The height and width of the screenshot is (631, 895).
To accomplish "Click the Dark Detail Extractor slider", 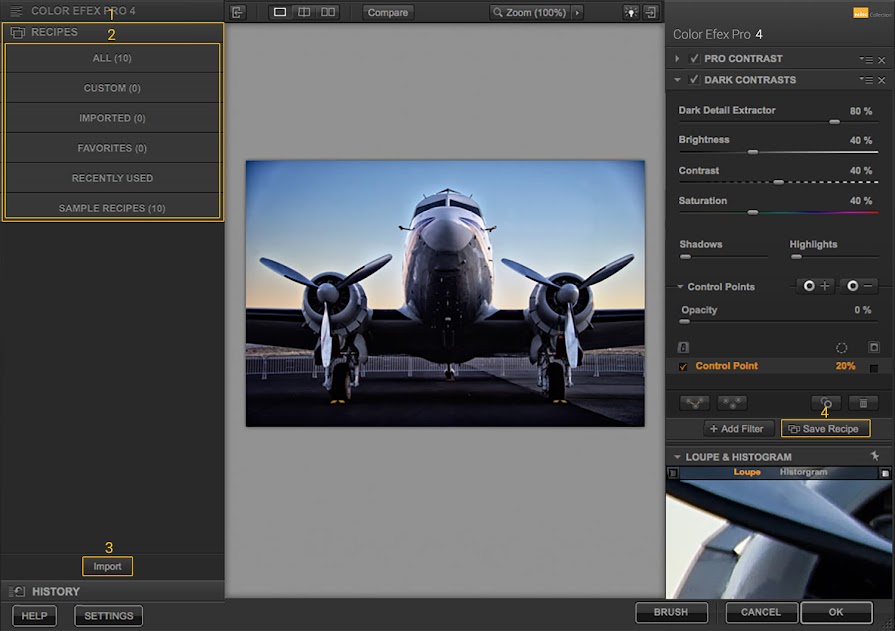I will pos(834,121).
